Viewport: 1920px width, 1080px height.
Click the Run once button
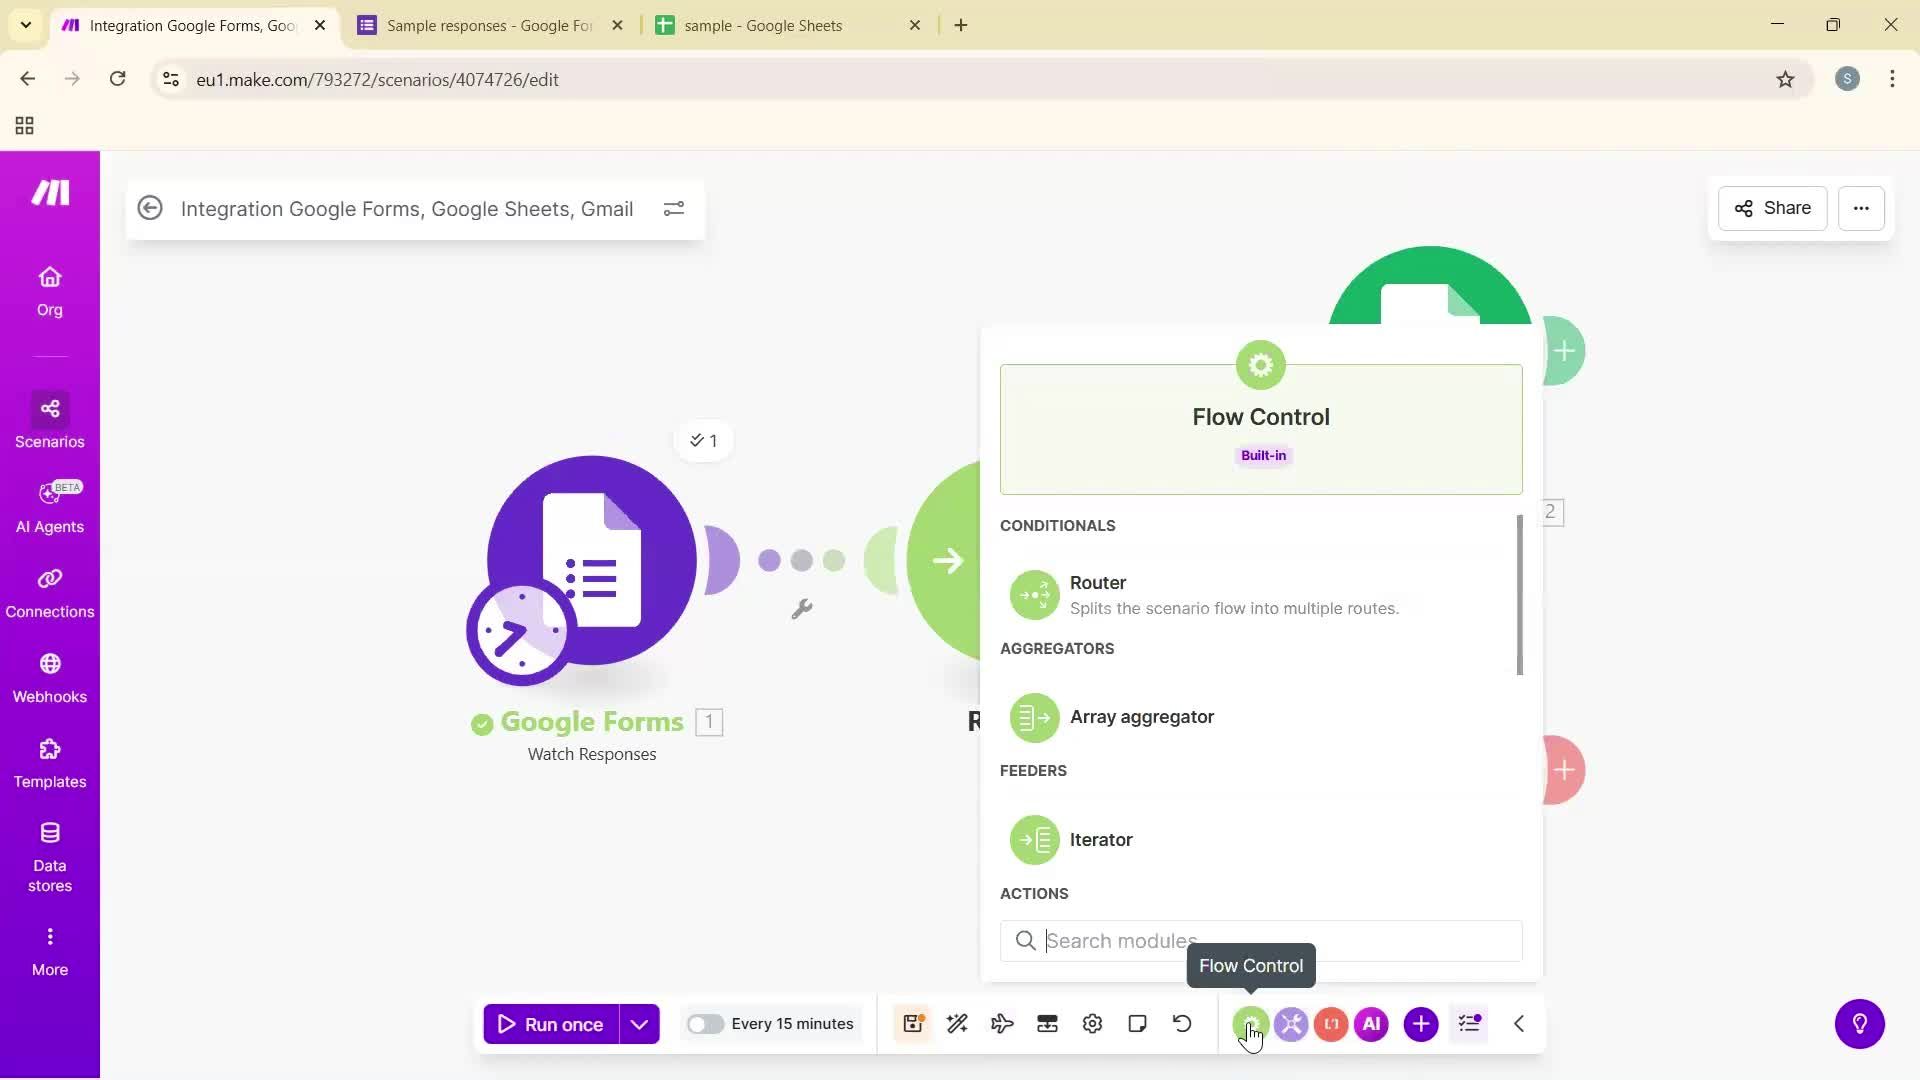coord(552,1023)
